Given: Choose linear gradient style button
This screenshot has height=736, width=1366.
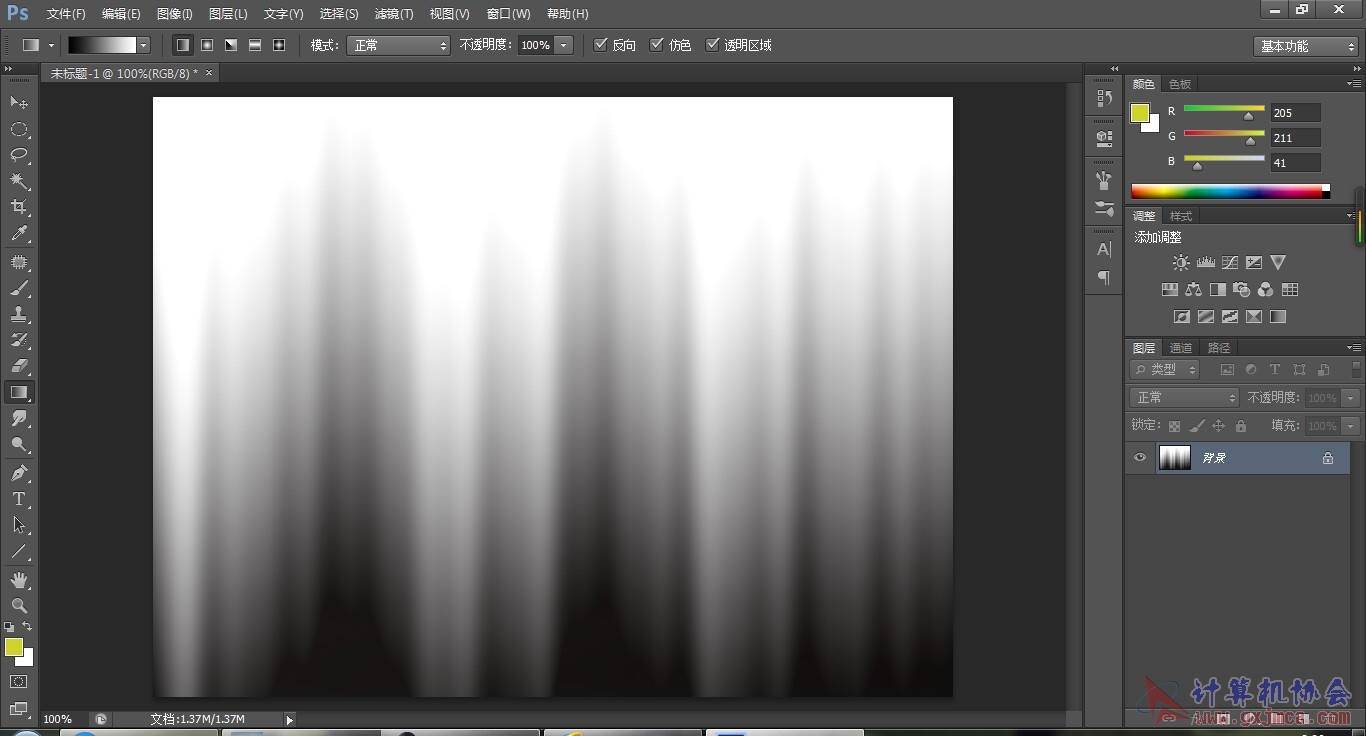Looking at the screenshot, I should tap(182, 45).
